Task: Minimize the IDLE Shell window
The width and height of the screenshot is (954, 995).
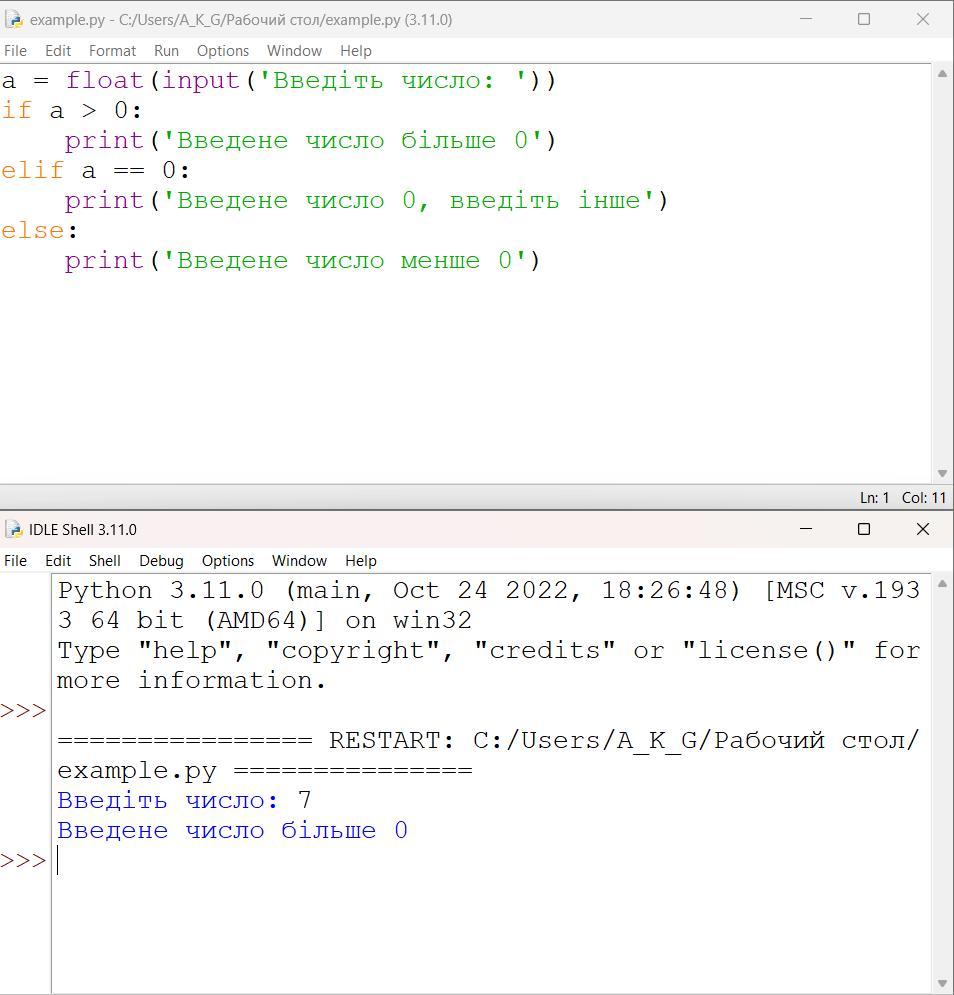Action: click(806, 529)
